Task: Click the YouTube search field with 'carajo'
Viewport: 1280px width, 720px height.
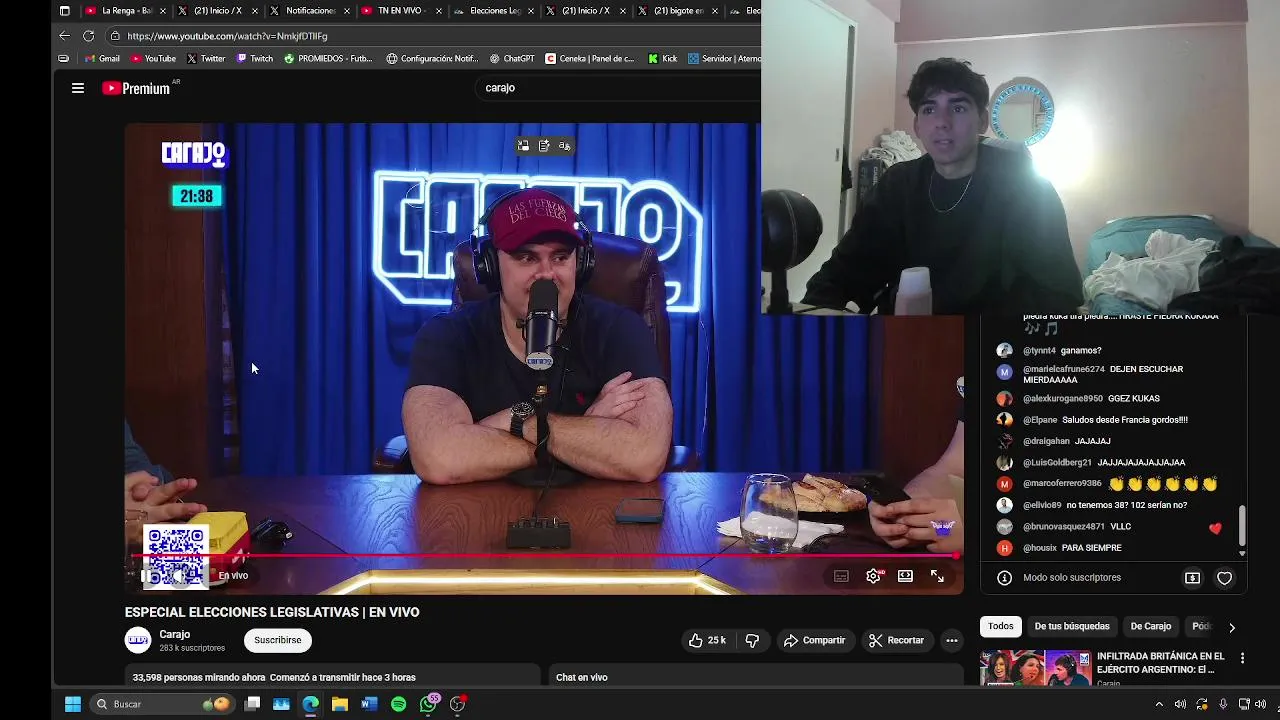Action: point(620,88)
